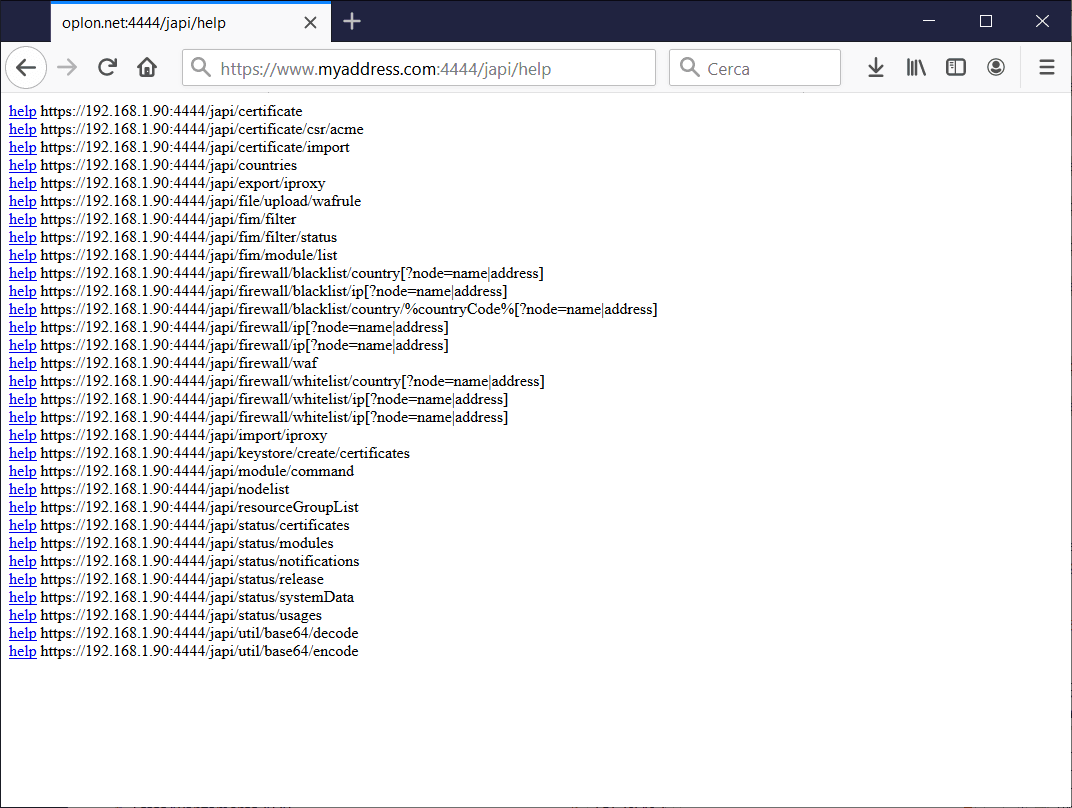Close the browser window
Viewport: 1072px width, 808px height.
(x=1042, y=21)
